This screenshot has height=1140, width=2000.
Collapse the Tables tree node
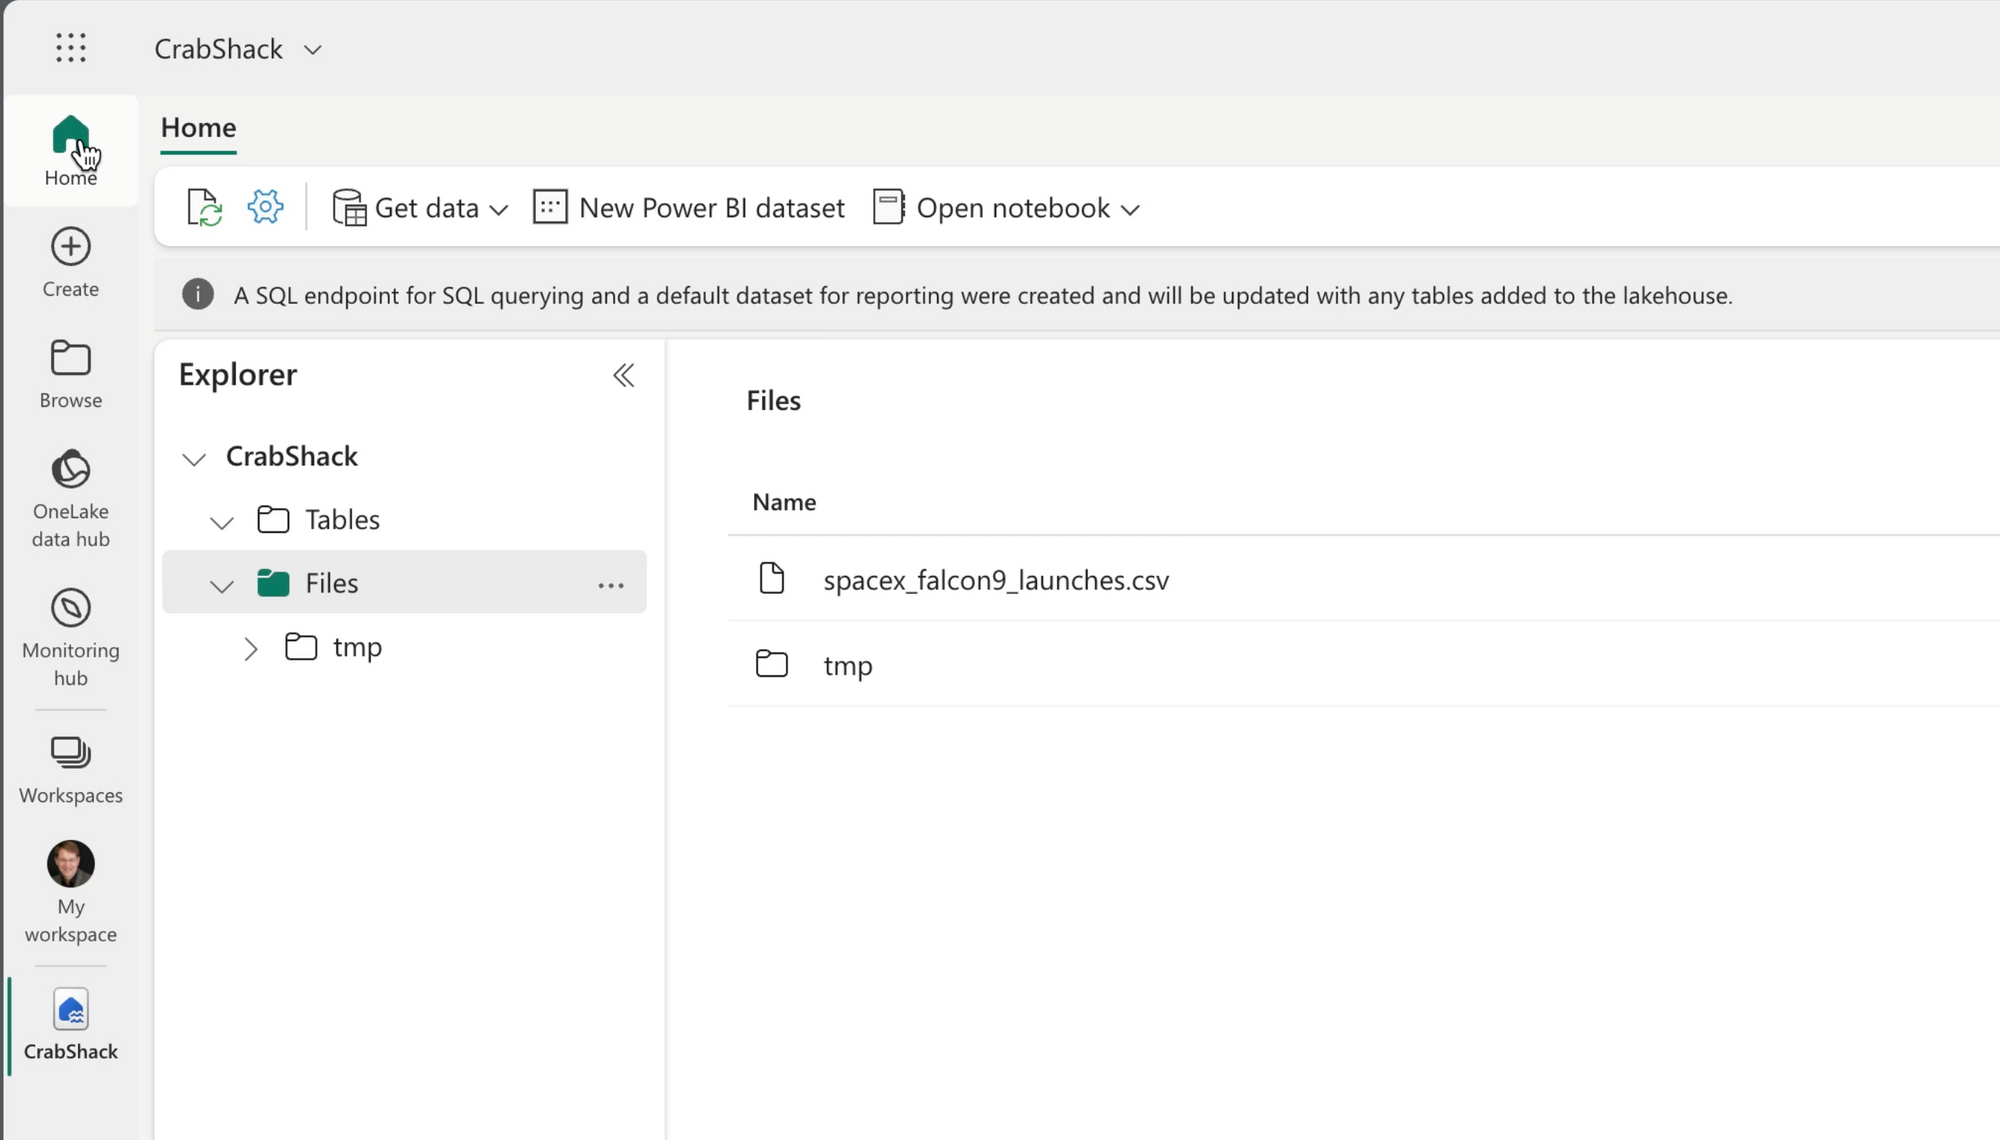(221, 522)
